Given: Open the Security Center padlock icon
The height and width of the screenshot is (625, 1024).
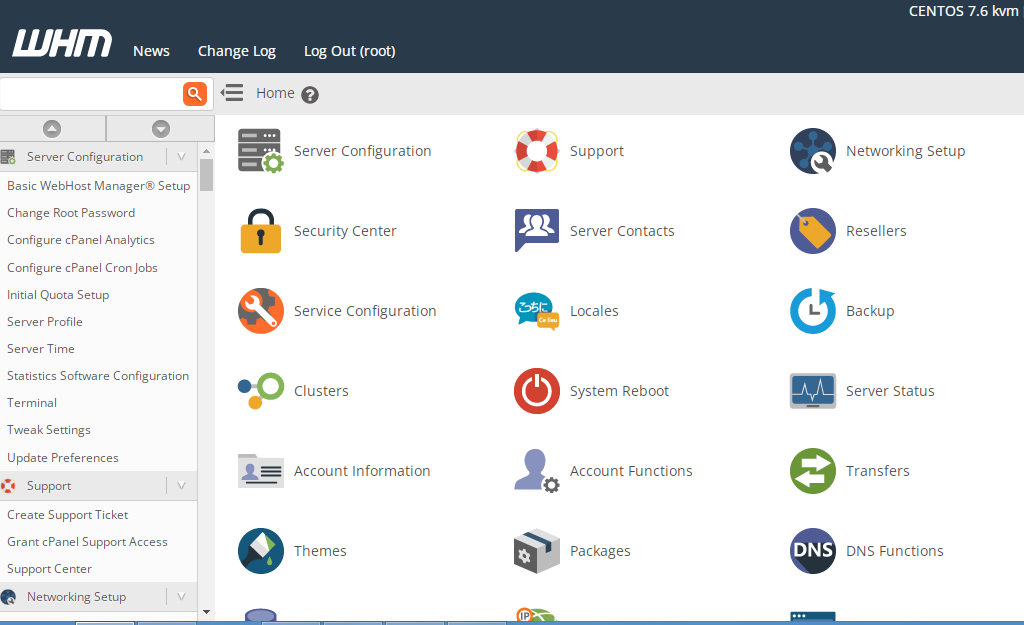Looking at the screenshot, I should (x=261, y=231).
